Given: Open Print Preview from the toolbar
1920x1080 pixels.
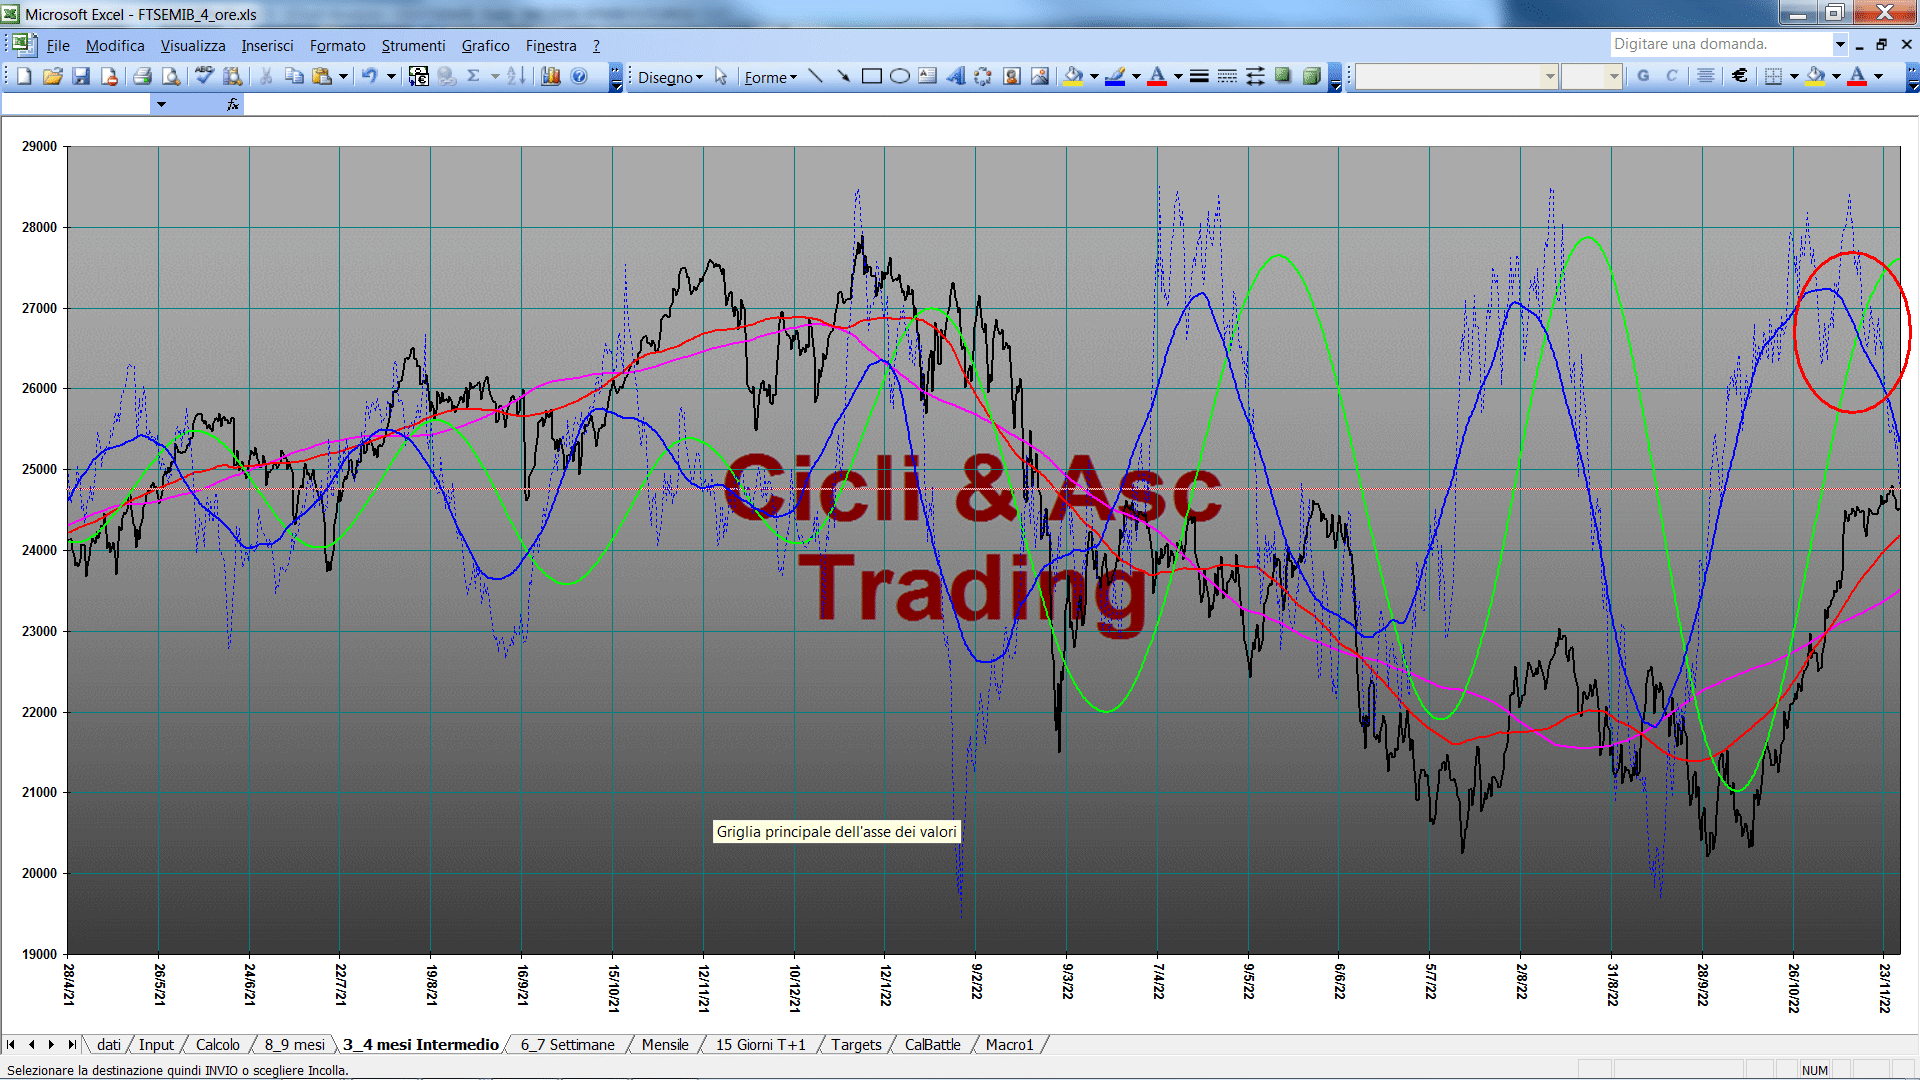Looking at the screenshot, I should [x=171, y=76].
